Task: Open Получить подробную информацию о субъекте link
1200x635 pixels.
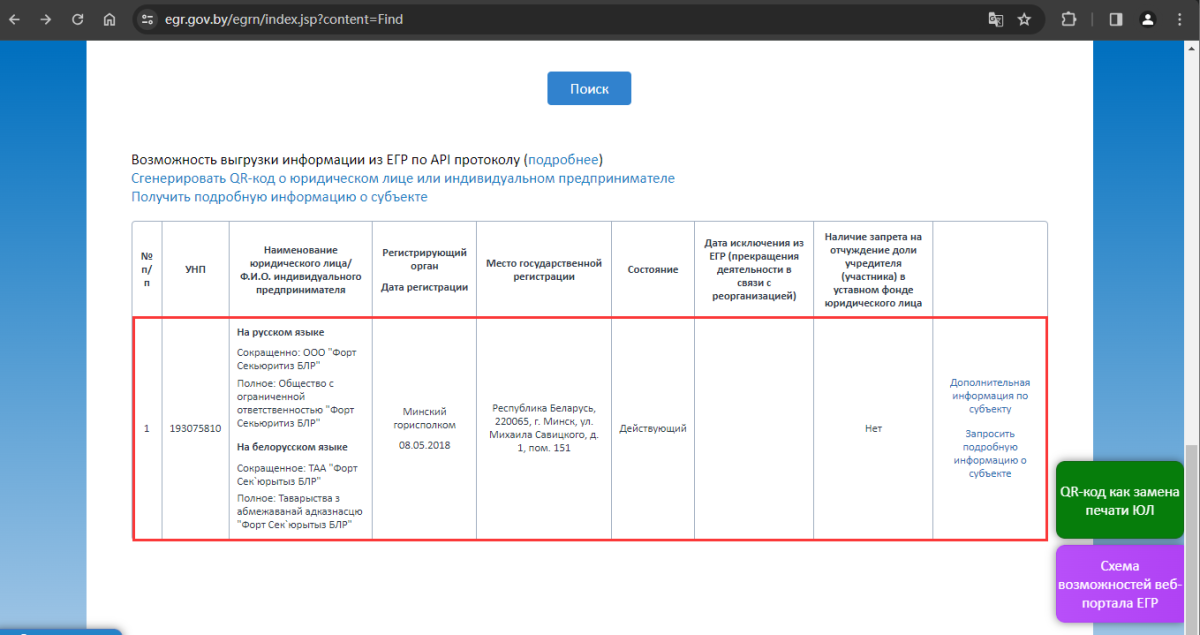Action: [x=279, y=197]
